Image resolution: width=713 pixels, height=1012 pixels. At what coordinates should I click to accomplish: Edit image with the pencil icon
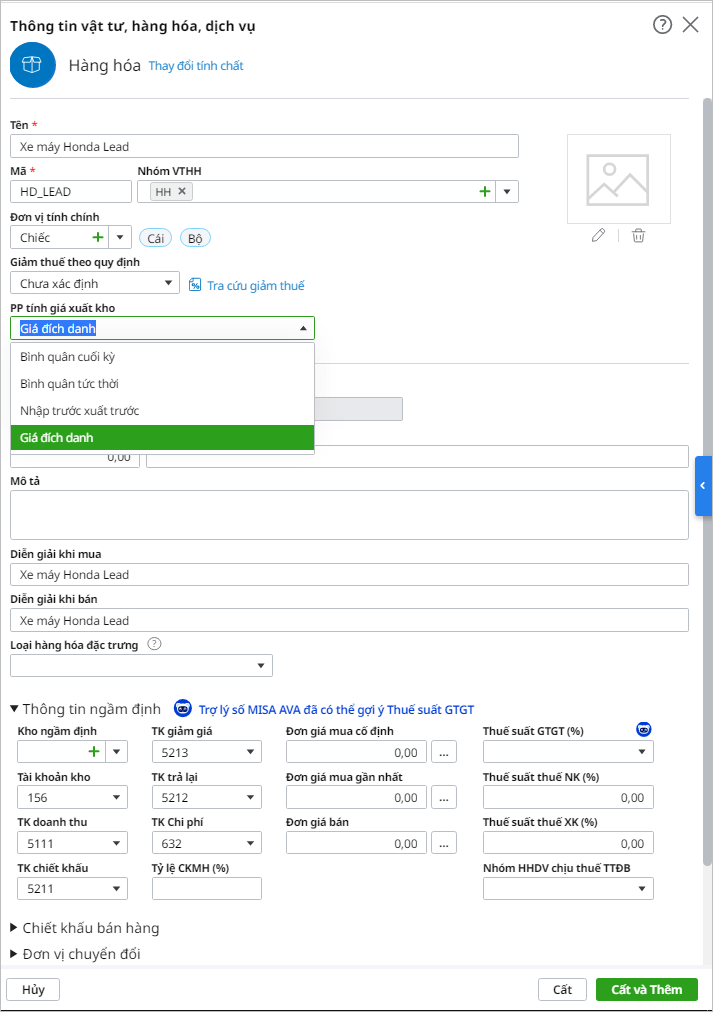pyautogui.click(x=599, y=236)
